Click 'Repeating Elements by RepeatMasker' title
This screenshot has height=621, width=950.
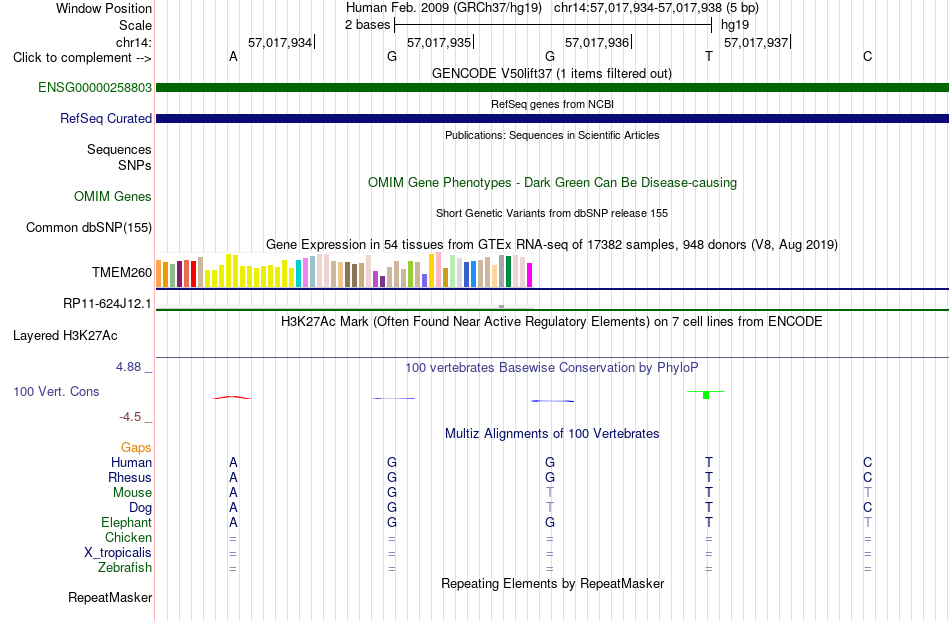tap(553, 583)
